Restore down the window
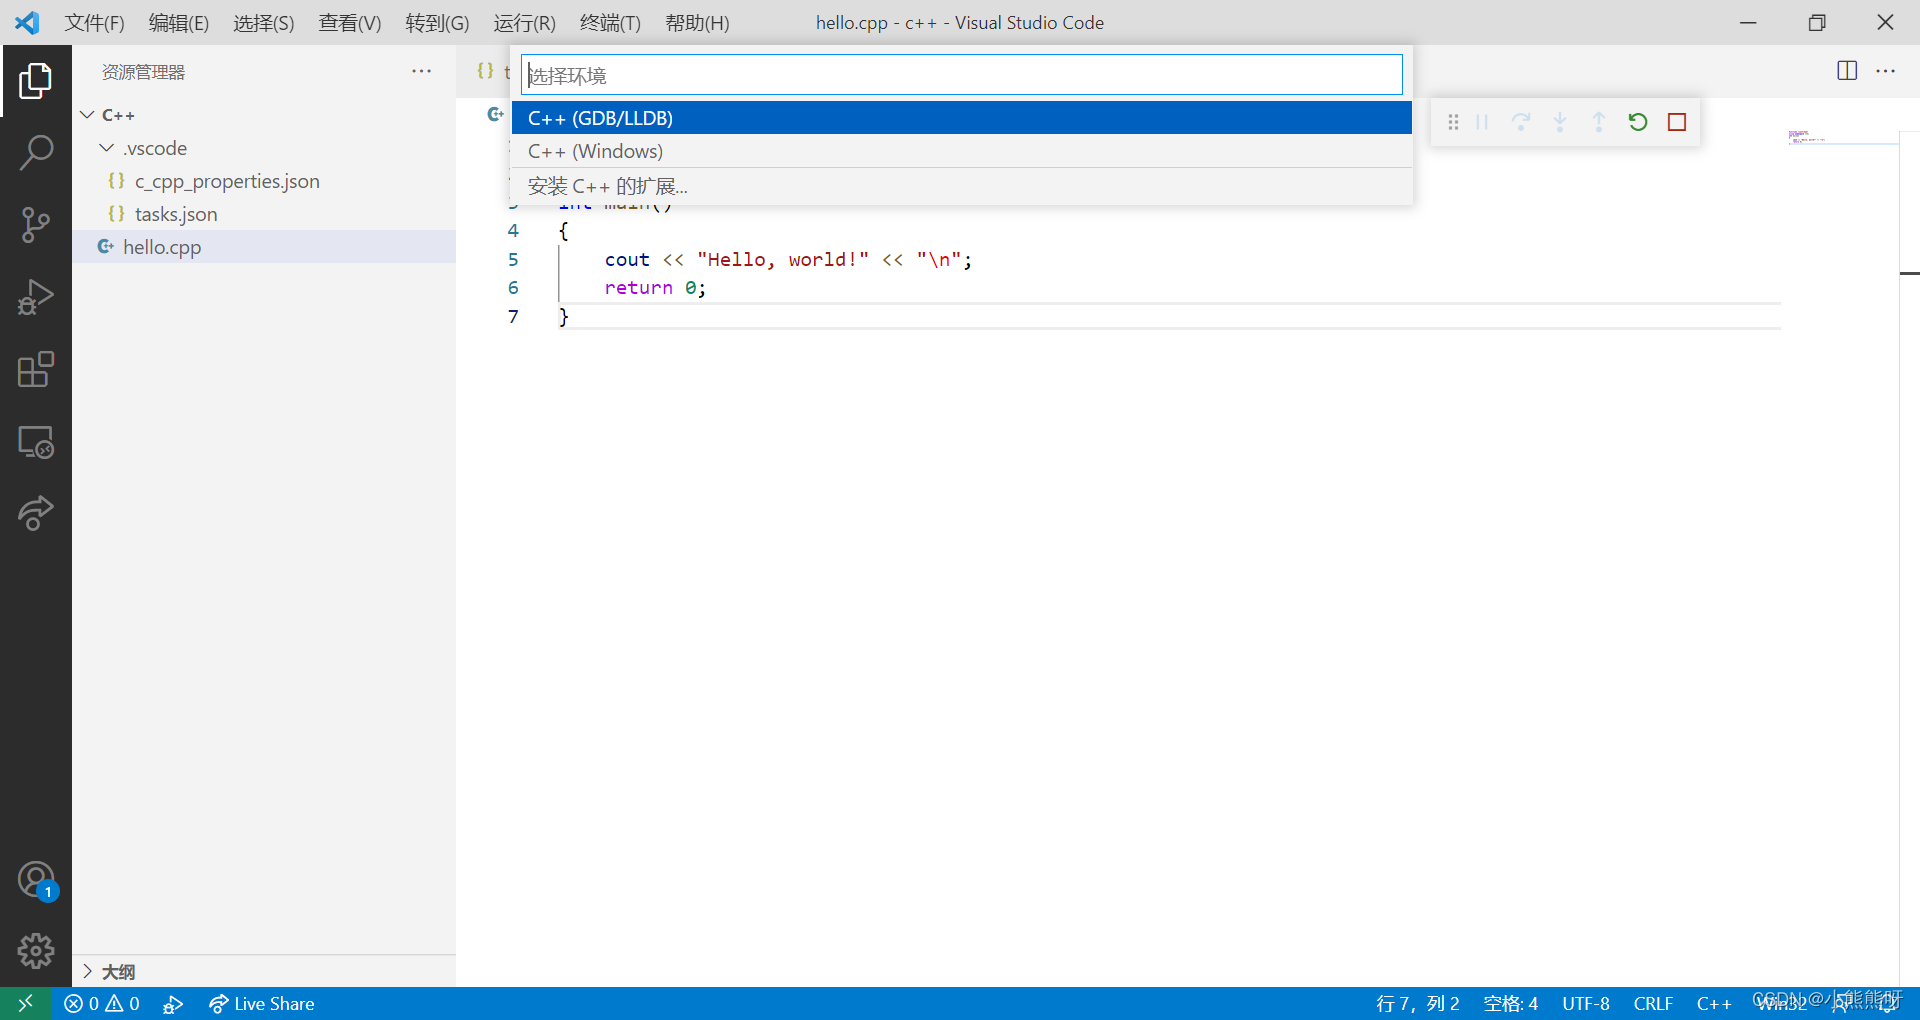This screenshot has height=1020, width=1920. point(1817,22)
